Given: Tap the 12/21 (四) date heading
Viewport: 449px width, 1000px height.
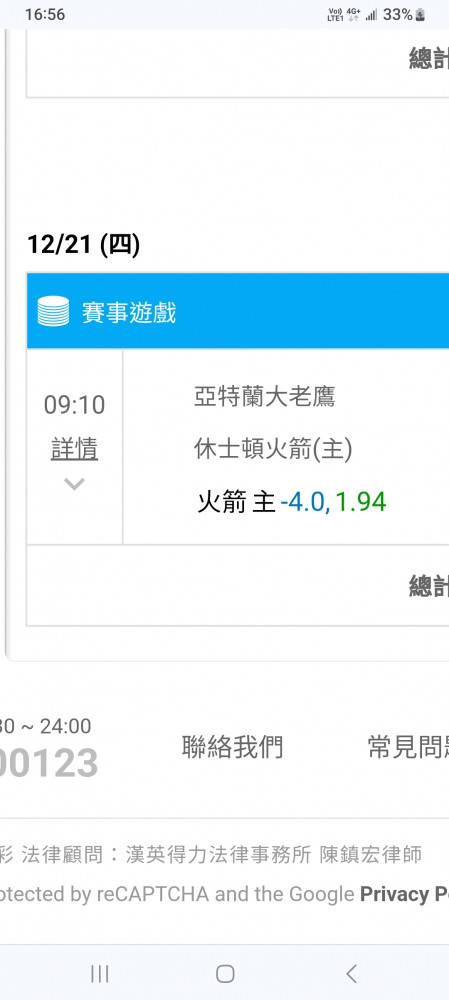Looking at the screenshot, I should 84,244.
